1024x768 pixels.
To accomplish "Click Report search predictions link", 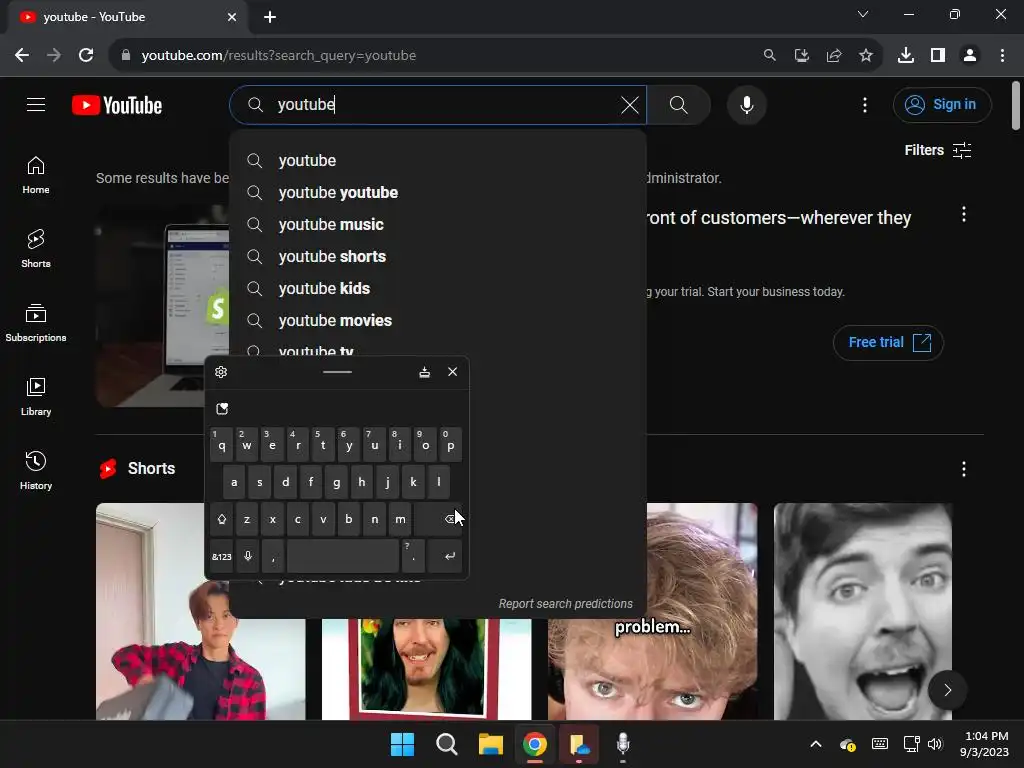I will [x=566, y=603].
